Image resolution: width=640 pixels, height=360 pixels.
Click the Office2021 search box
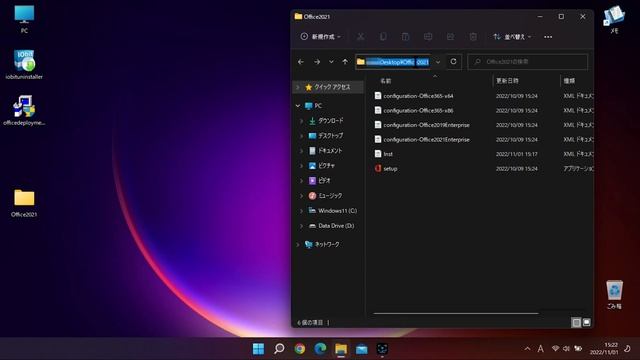(527, 62)
